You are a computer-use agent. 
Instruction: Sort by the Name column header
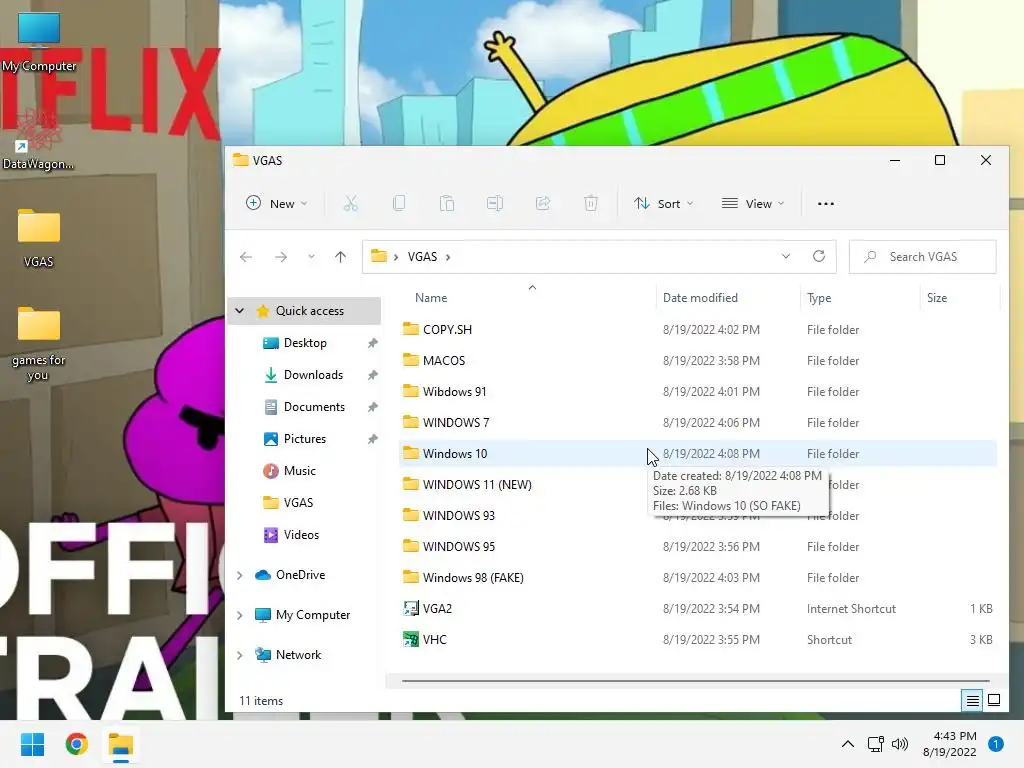(x=431, y=298)
